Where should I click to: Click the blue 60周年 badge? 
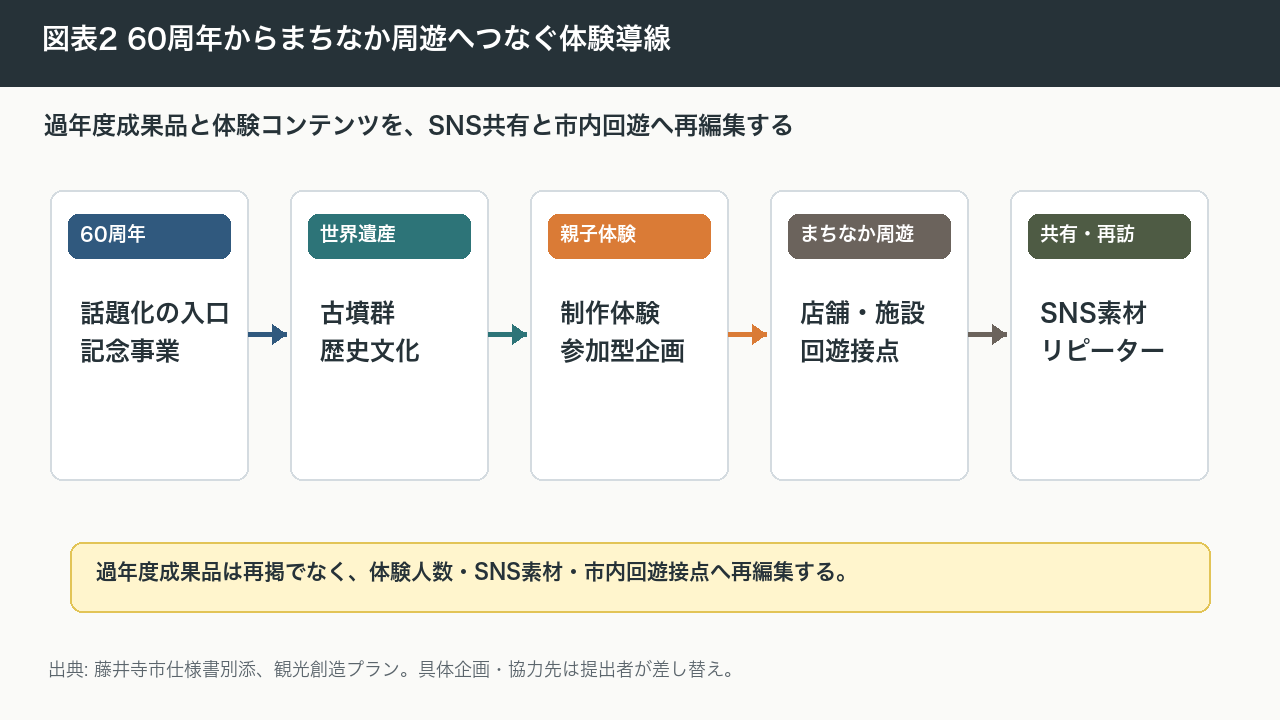(x=149, y=236)
